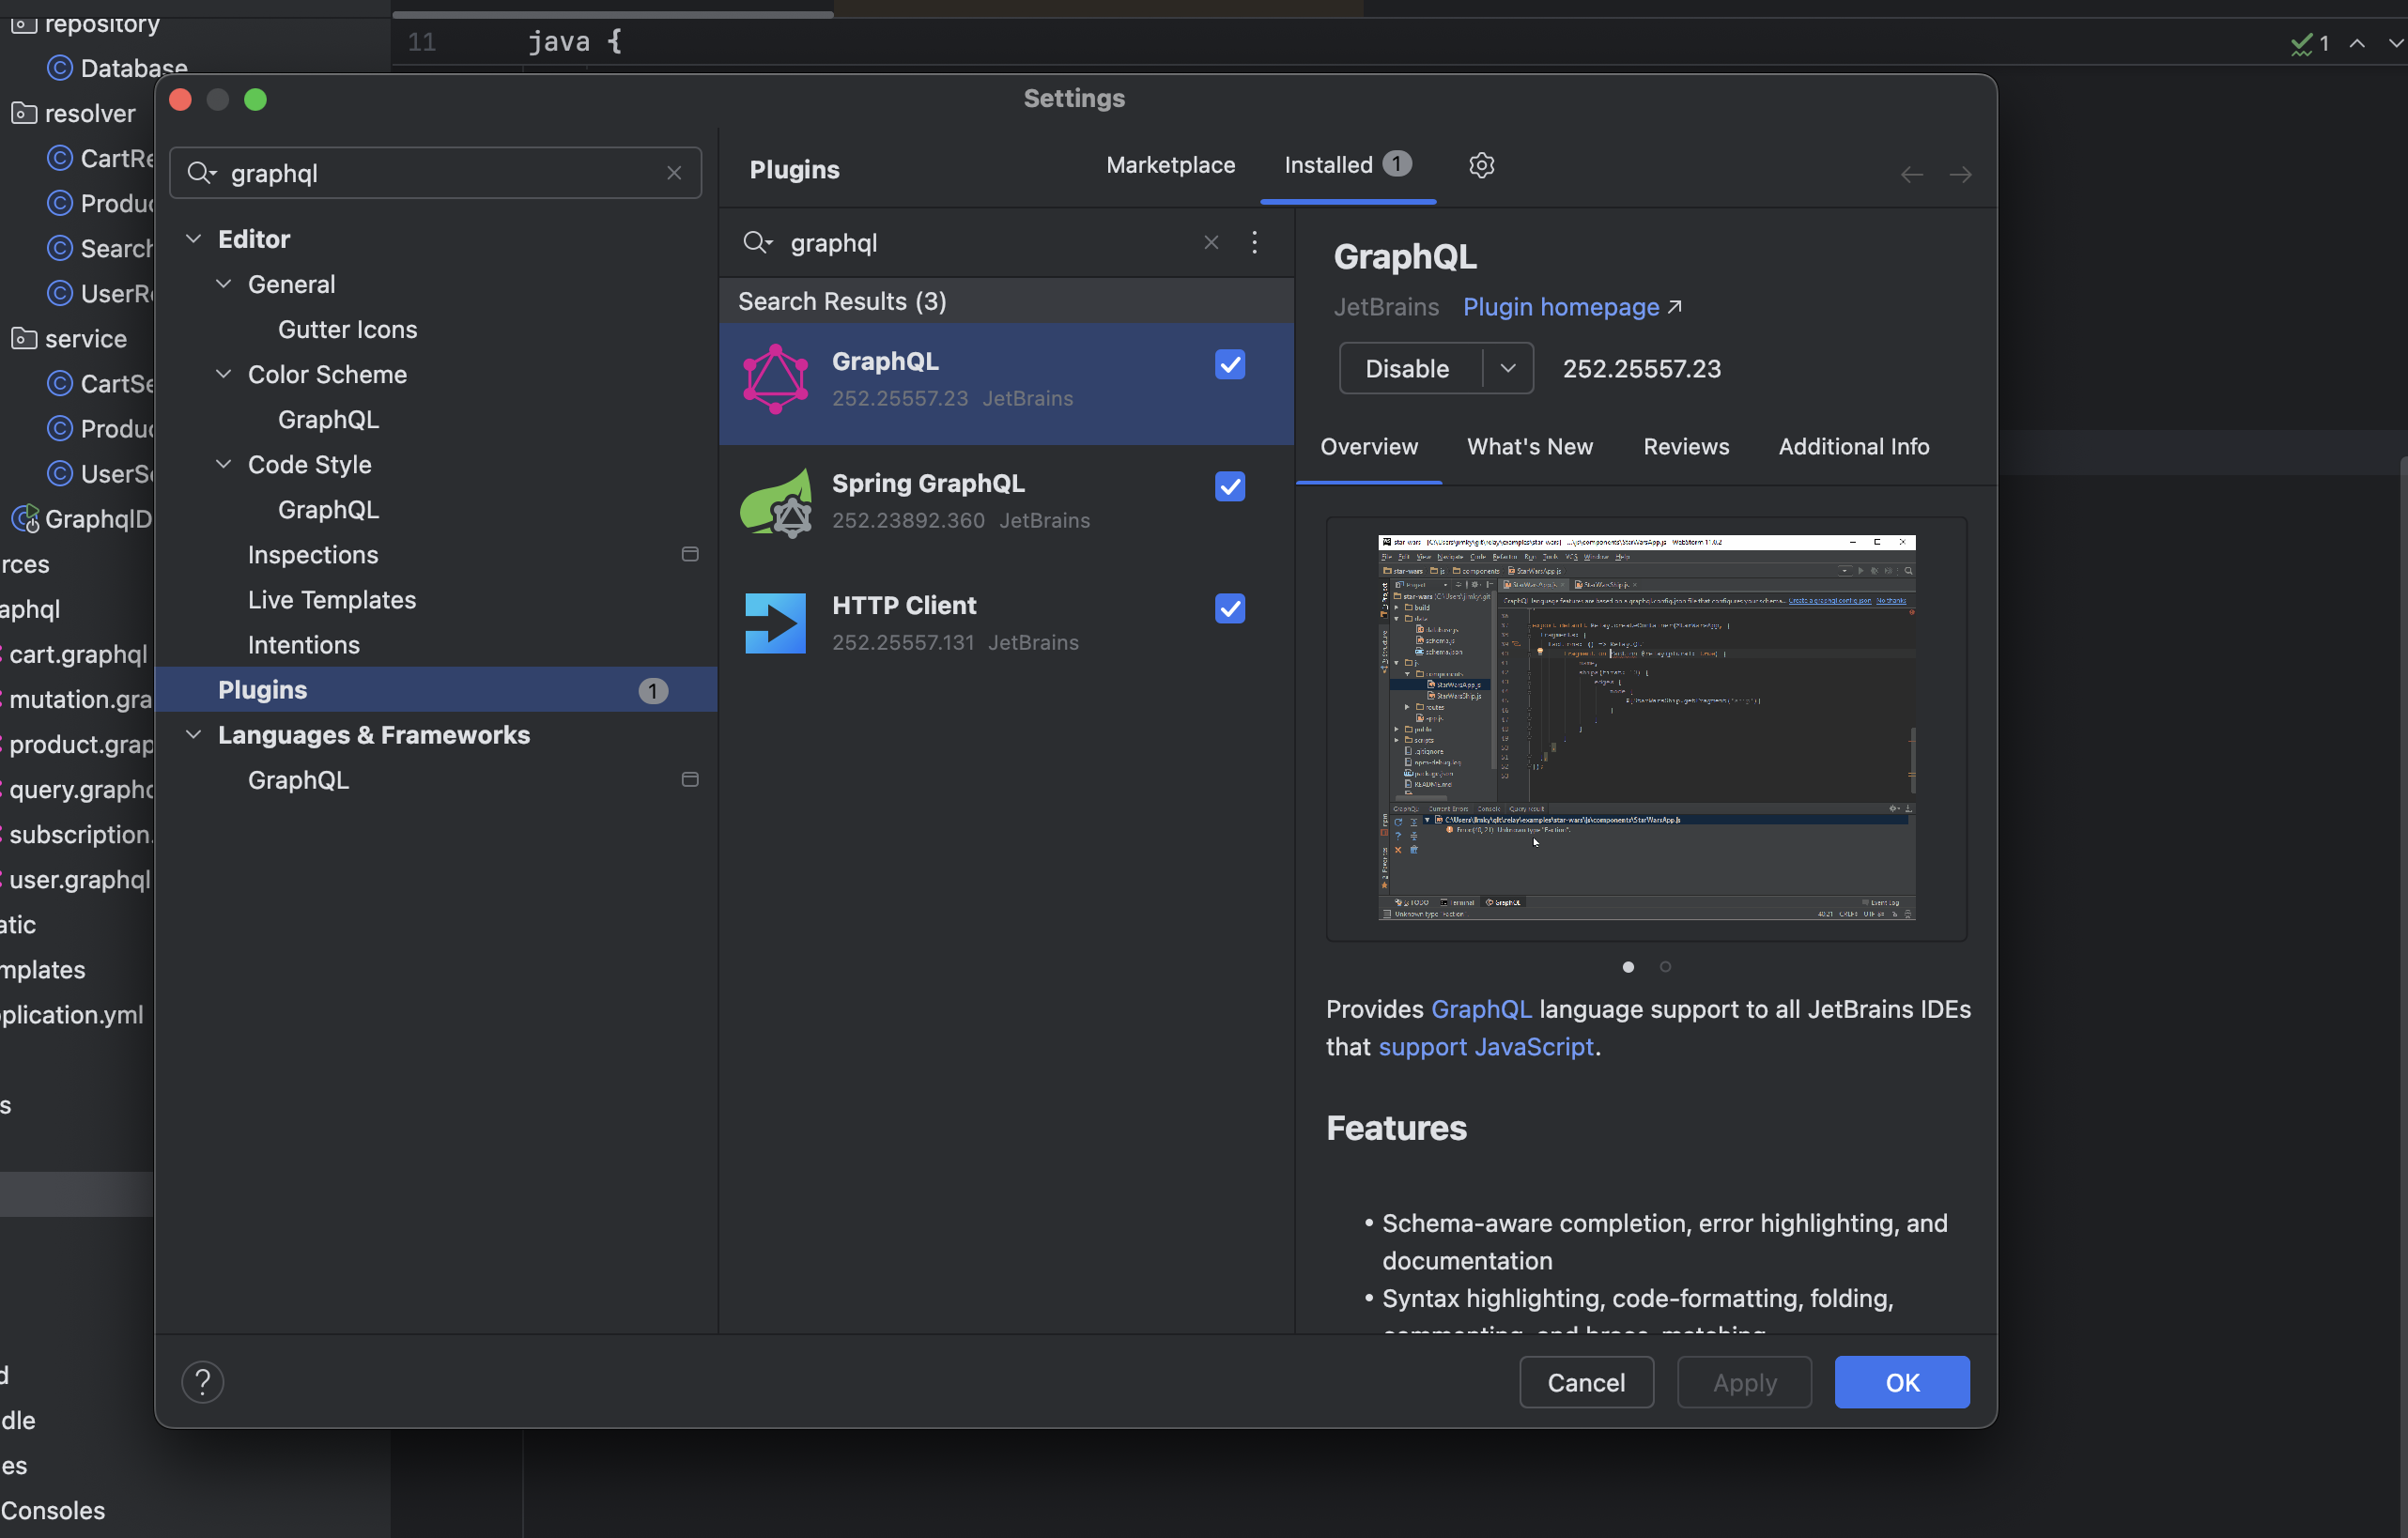Open the Disable button dropdown arrow
This screenshot has width=2408, height=1538.
(x=1507, y=368)
